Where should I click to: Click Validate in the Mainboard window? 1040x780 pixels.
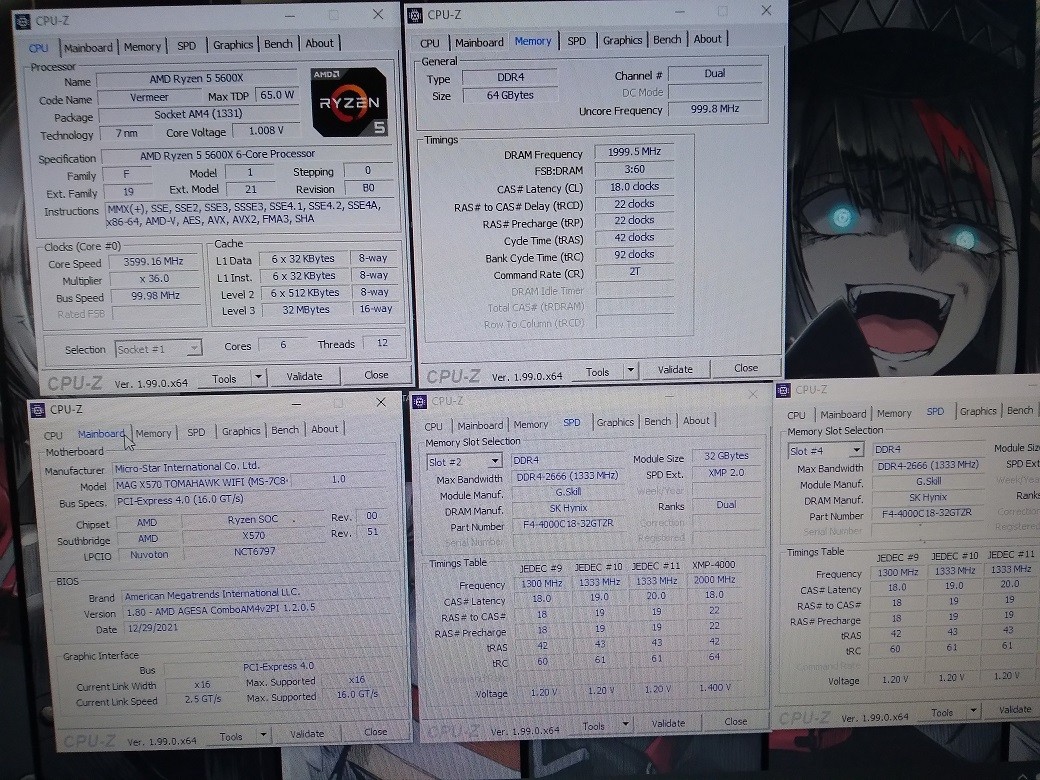click(307, 734)
